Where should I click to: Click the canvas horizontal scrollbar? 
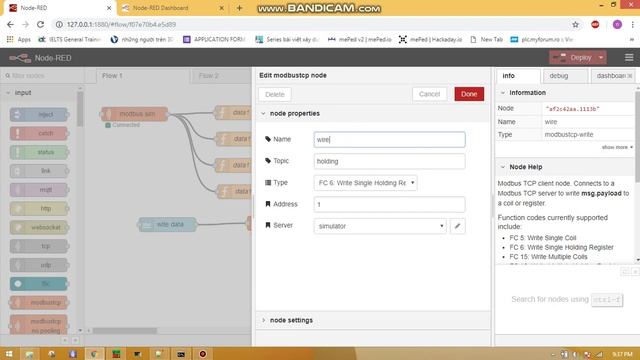[124, 331]
